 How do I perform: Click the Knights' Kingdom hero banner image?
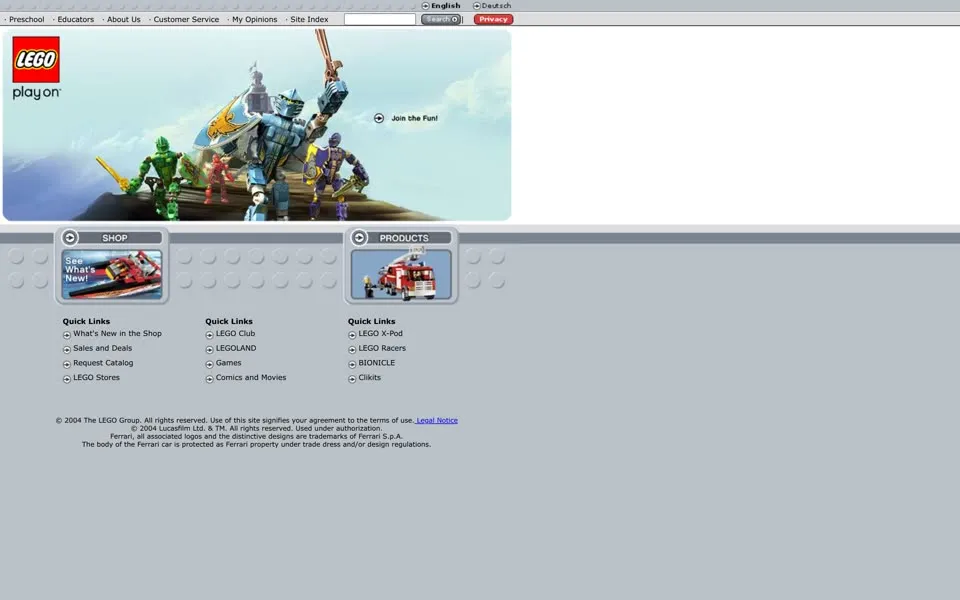[x=257, y=125]
